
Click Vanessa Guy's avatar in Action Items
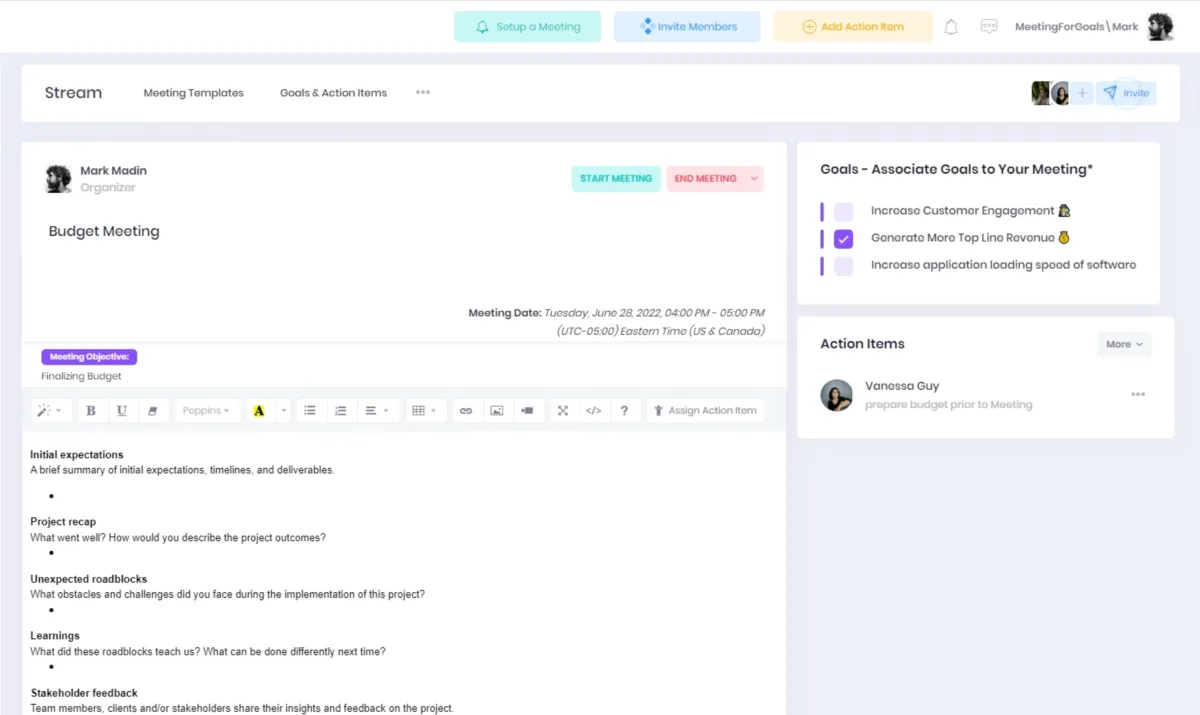(x=837, y=395)
